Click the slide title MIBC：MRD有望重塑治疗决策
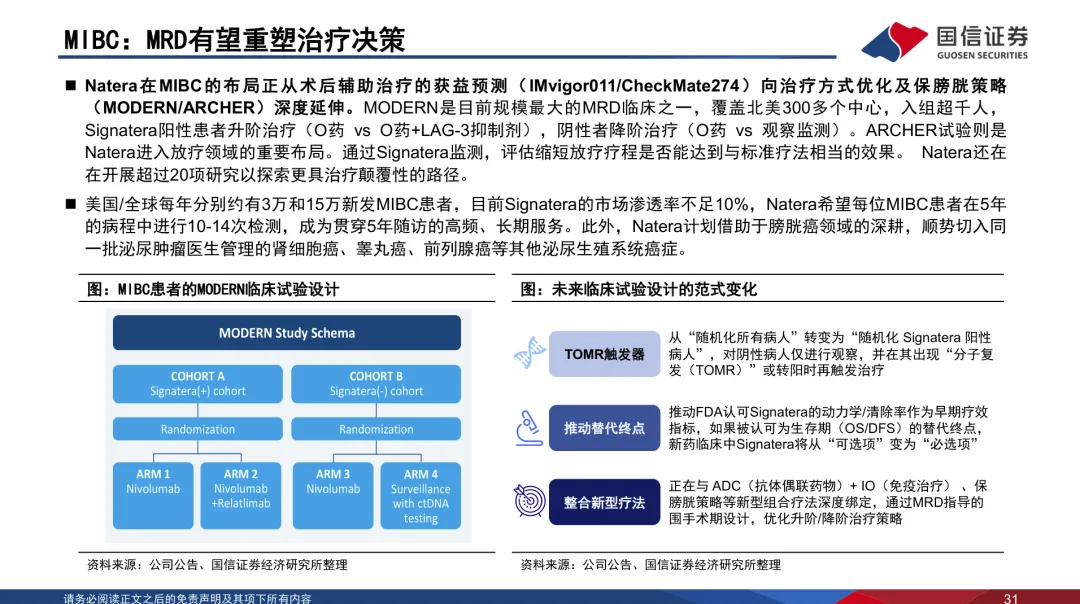Viewport: 1080px width, 604px height. coord(234,40)
